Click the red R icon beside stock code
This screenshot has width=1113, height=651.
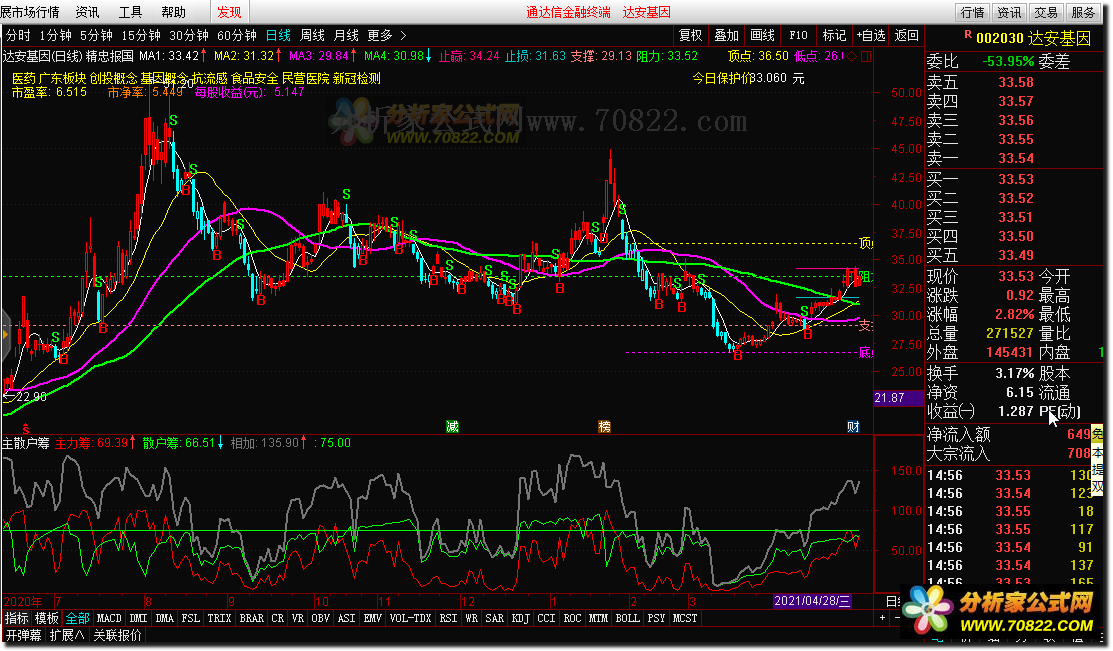coord(967,34)
